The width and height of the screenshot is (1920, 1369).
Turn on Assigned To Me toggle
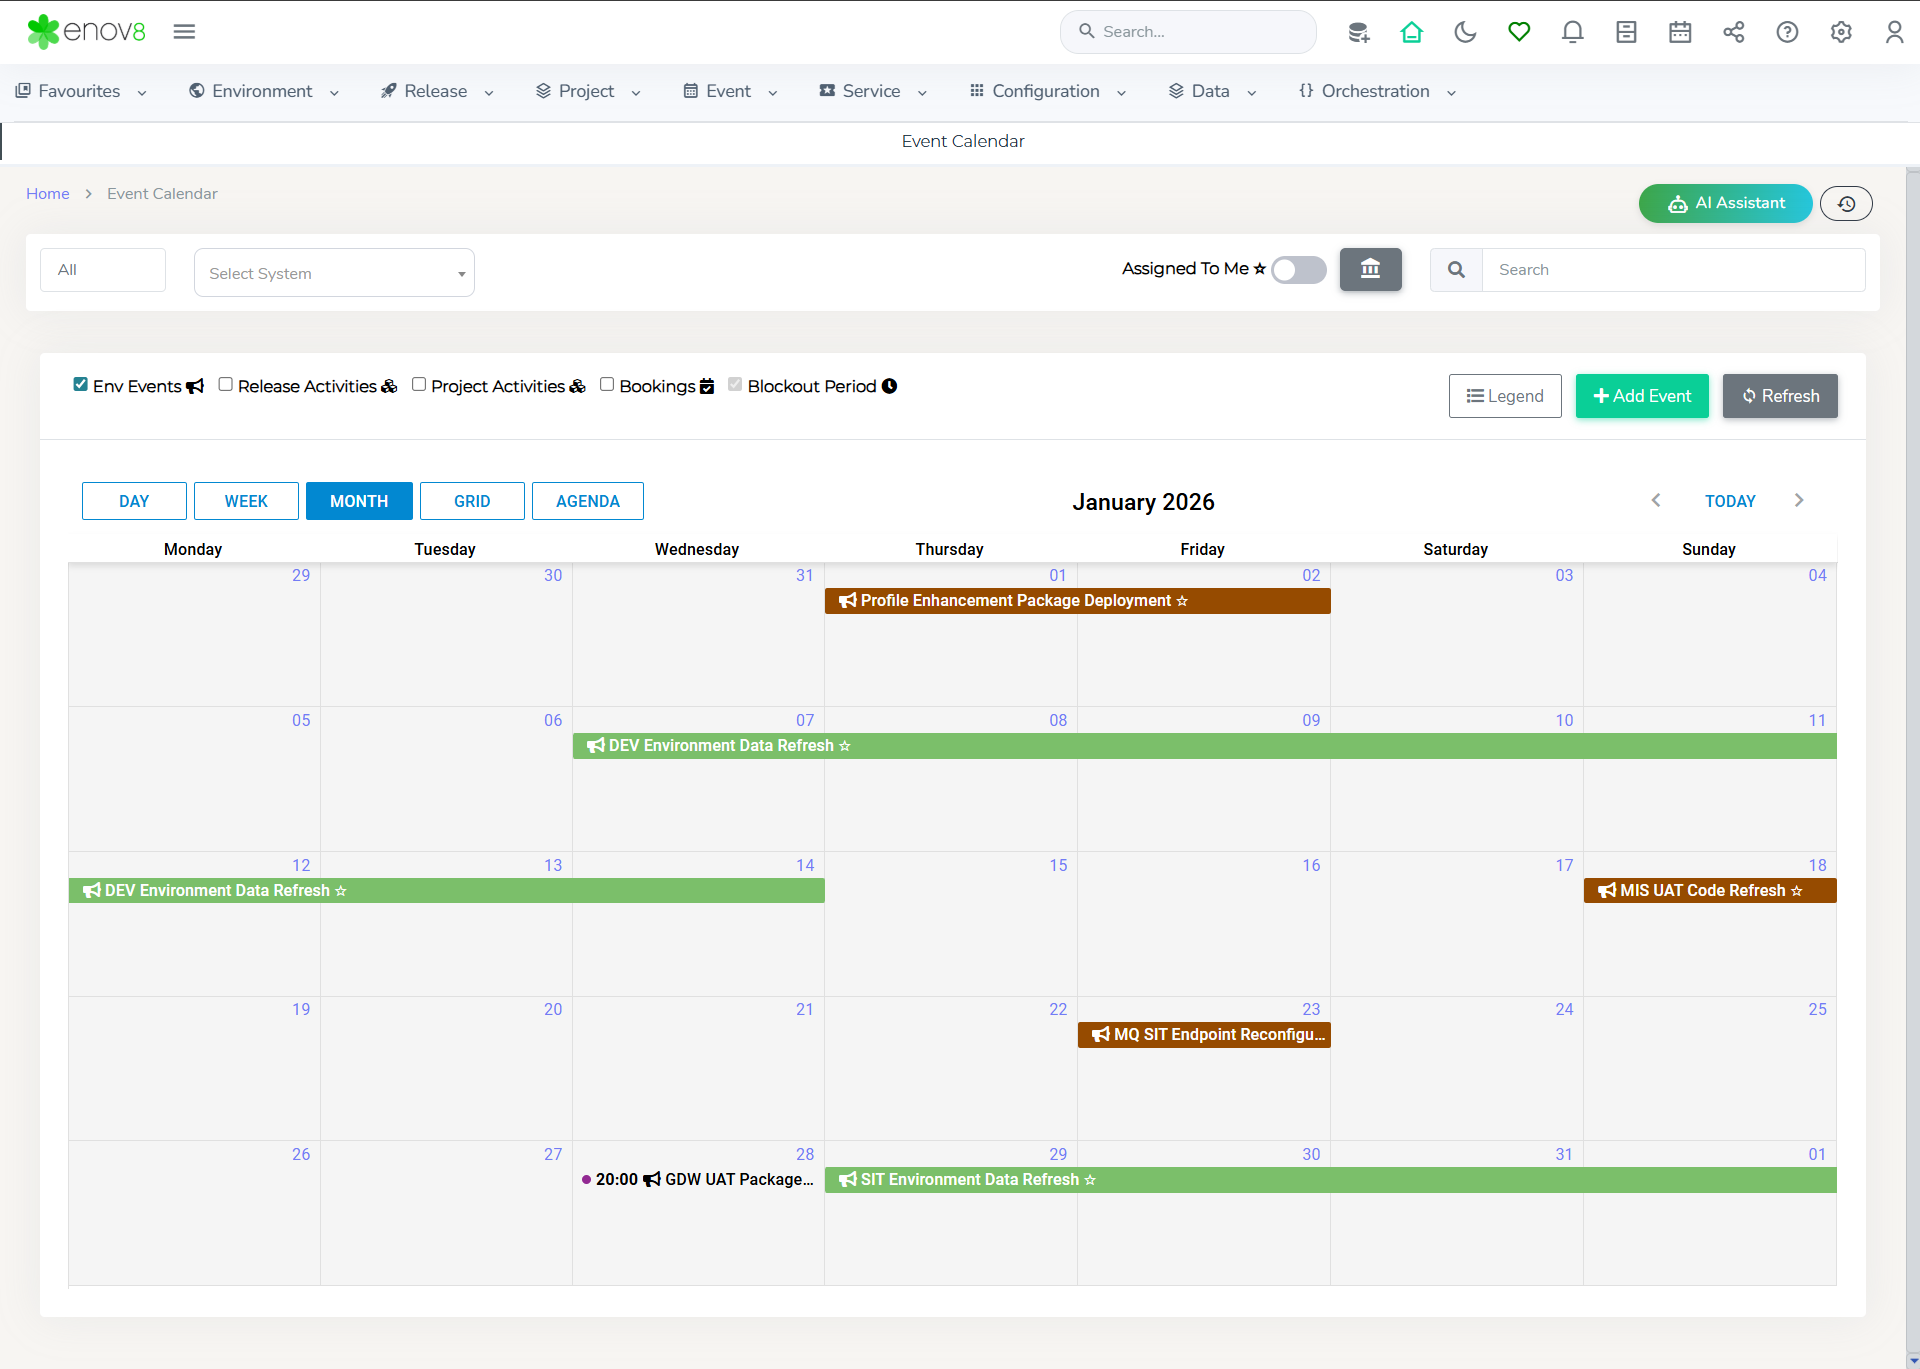pos(1298,270)
